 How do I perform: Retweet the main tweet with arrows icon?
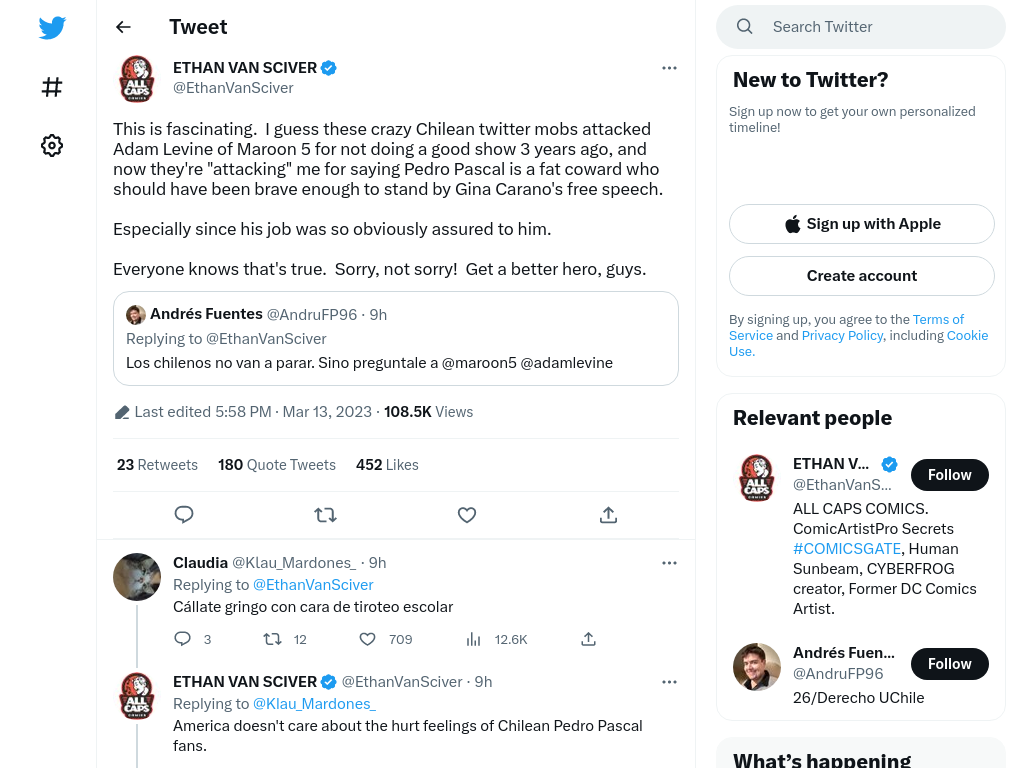pyautogui.click(x=325, y=515)
